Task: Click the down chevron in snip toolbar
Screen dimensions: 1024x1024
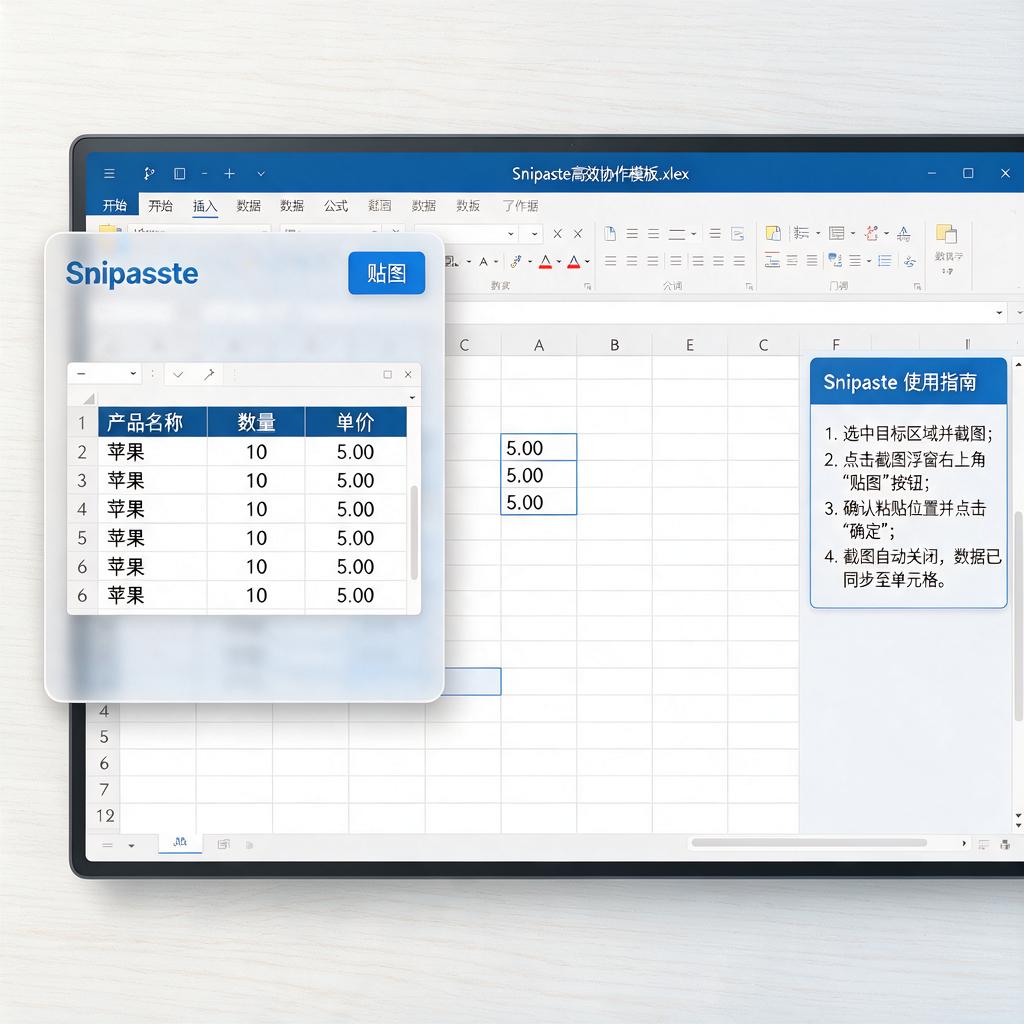Action: pyautogui.click(x=178, y=374)
